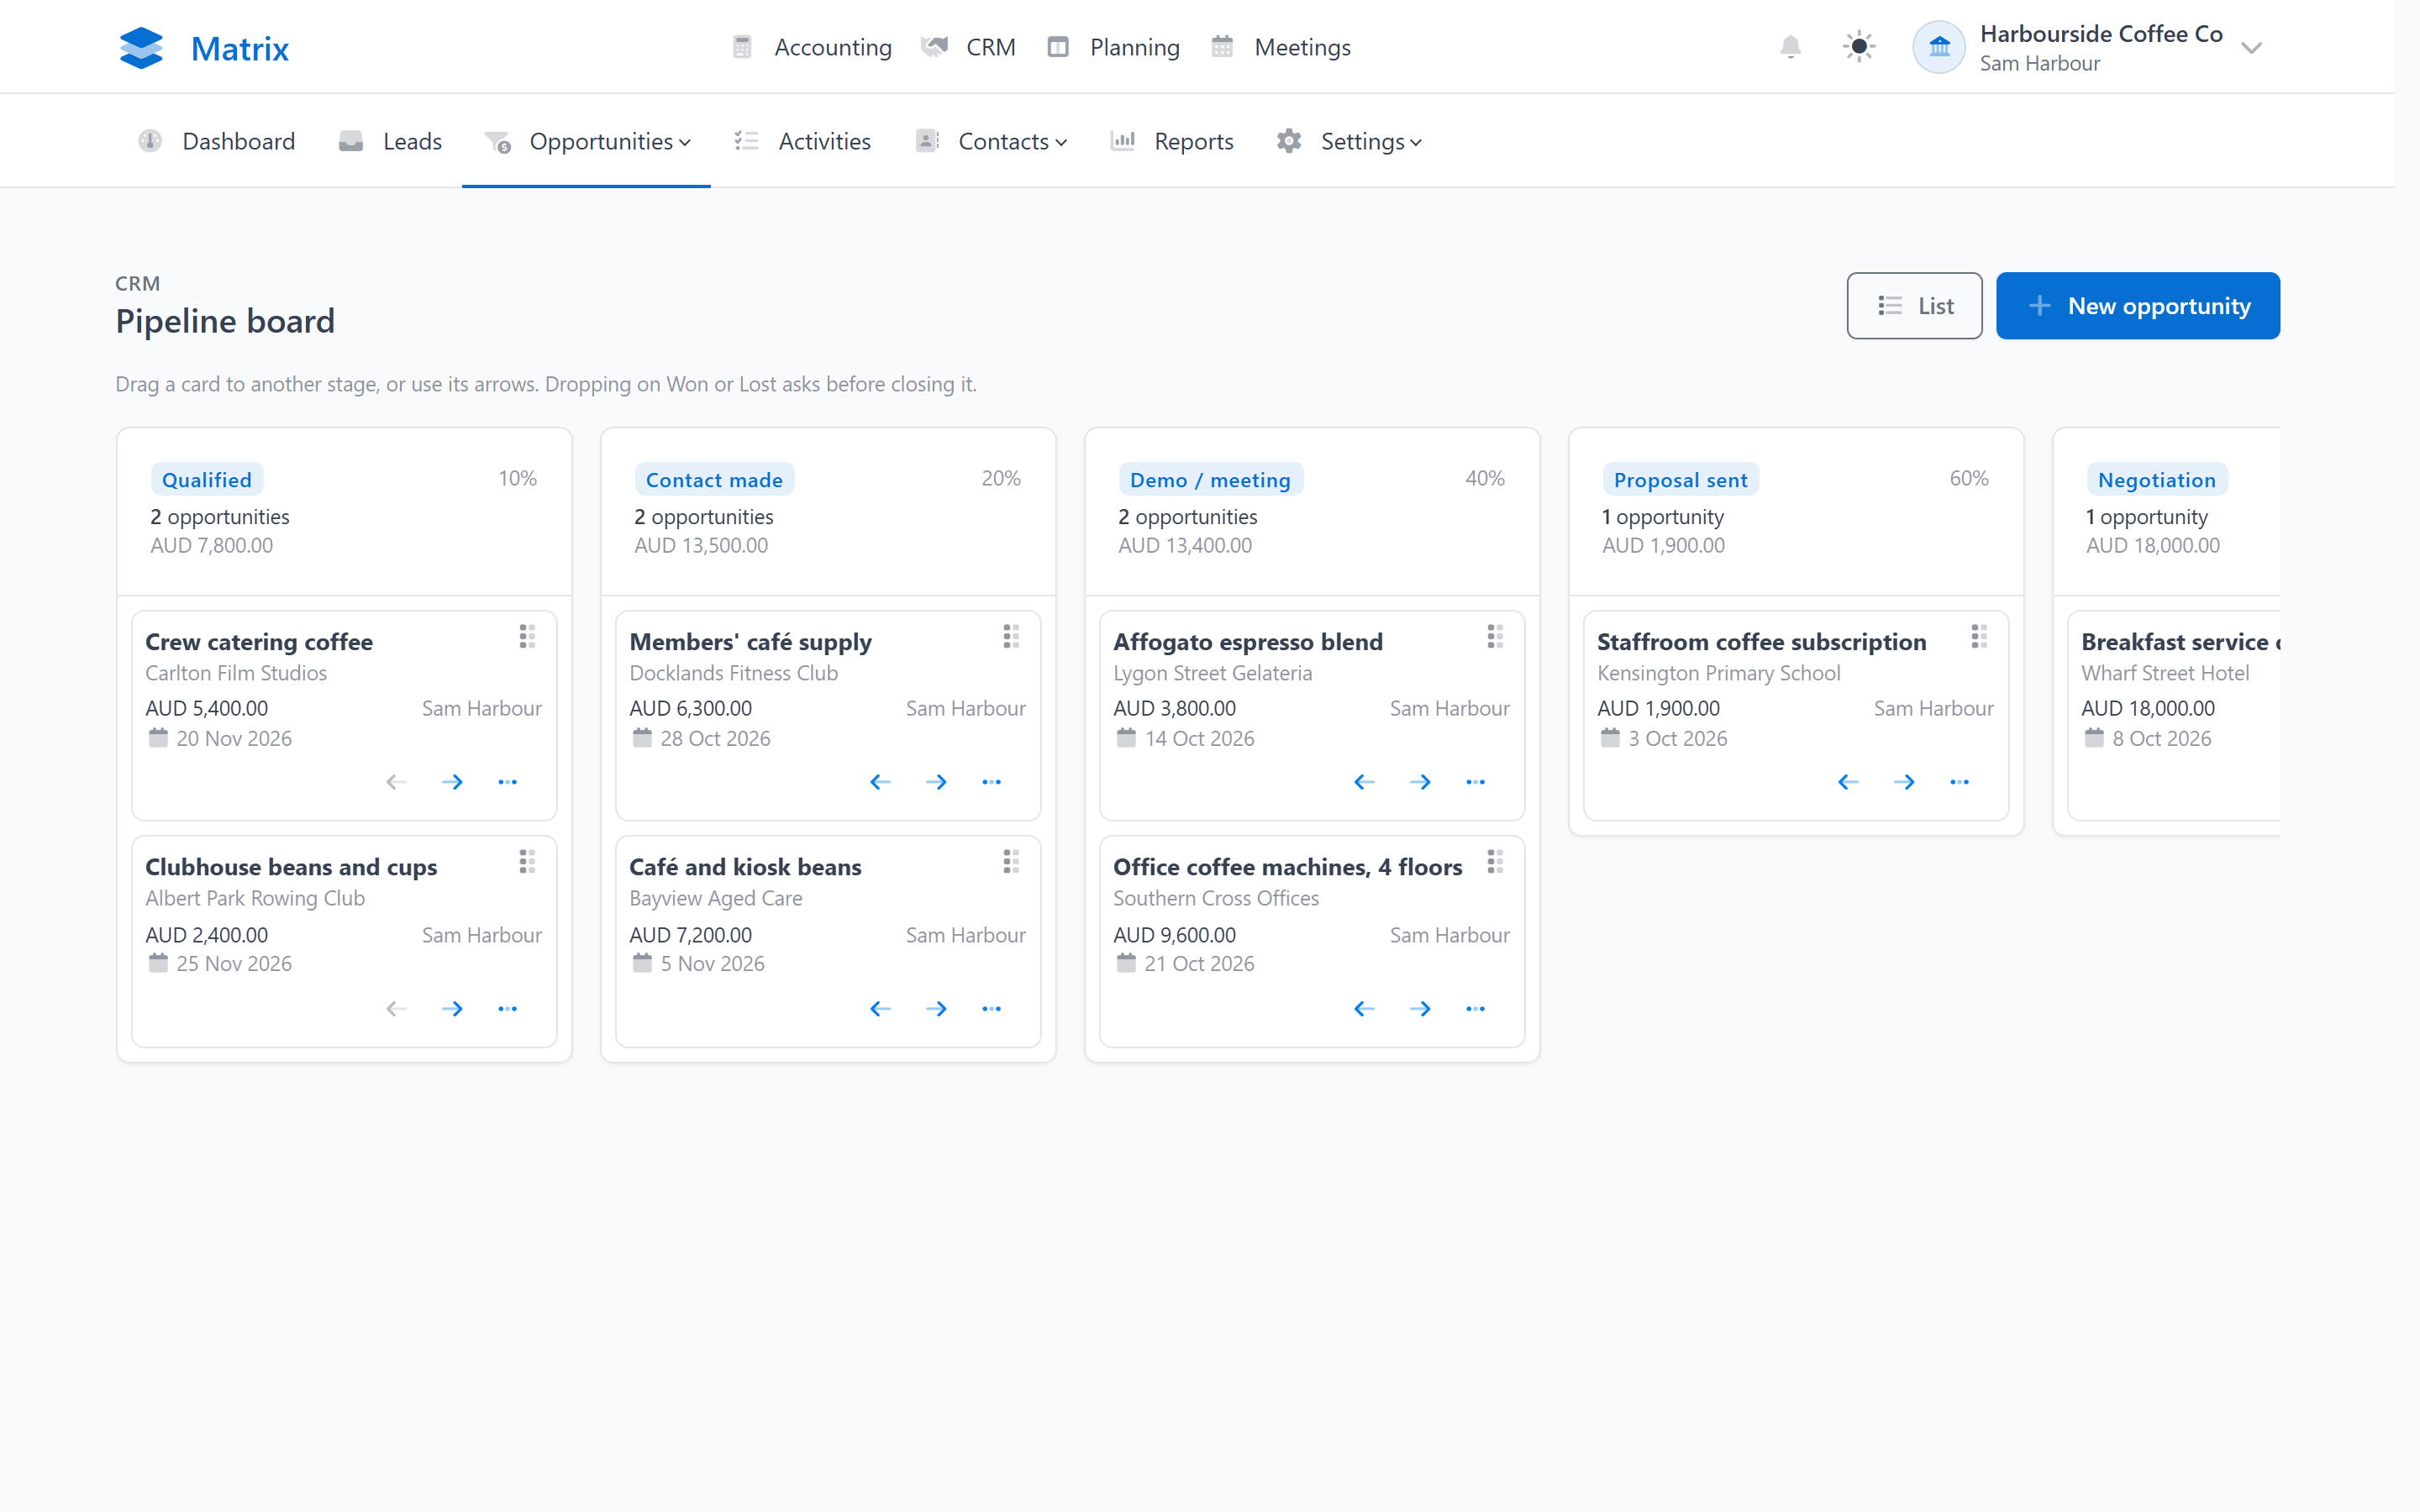This screenshot has height=1512, width=2420.
Task: Open the Crew catering coffee opportunity title
Action: tap(259, 642)
